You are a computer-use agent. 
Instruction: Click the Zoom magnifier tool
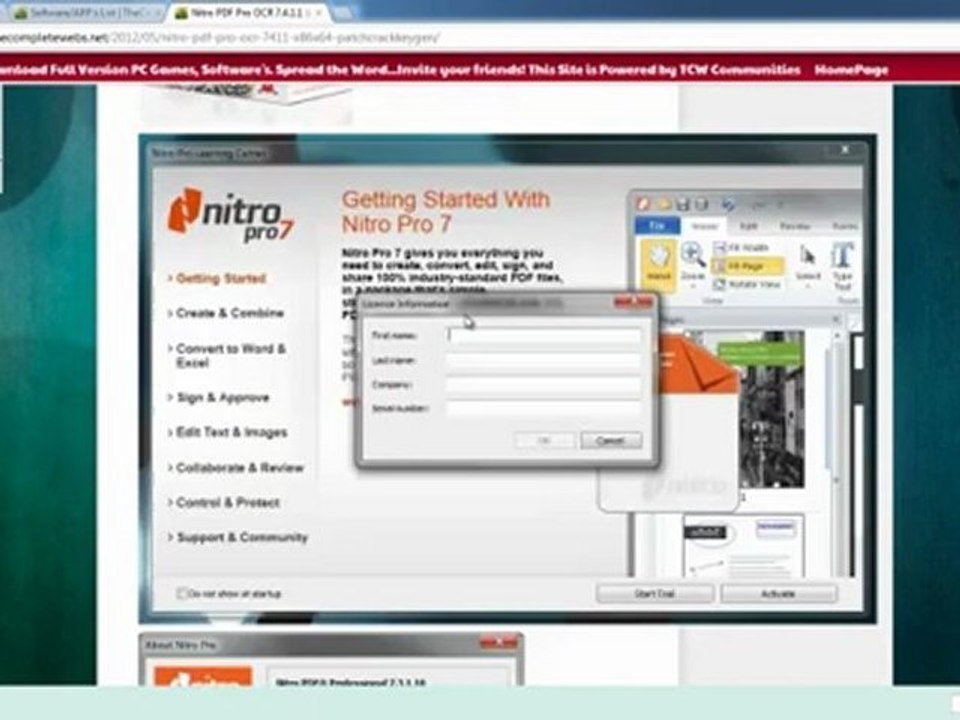click(x=693, y=261)
